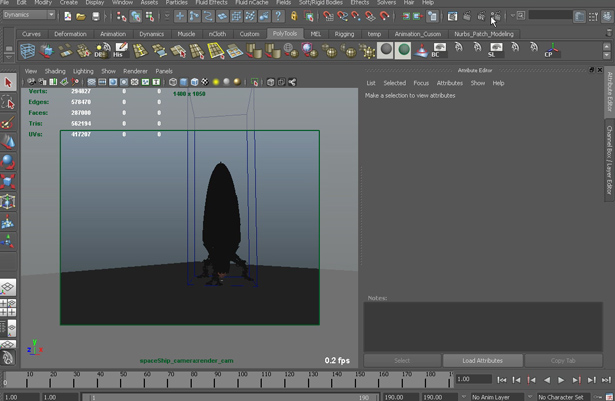The width and height of the screenshot is (615, 401).
Task: Open Attribute Editor Attributes menu
Action: [449, 83]
